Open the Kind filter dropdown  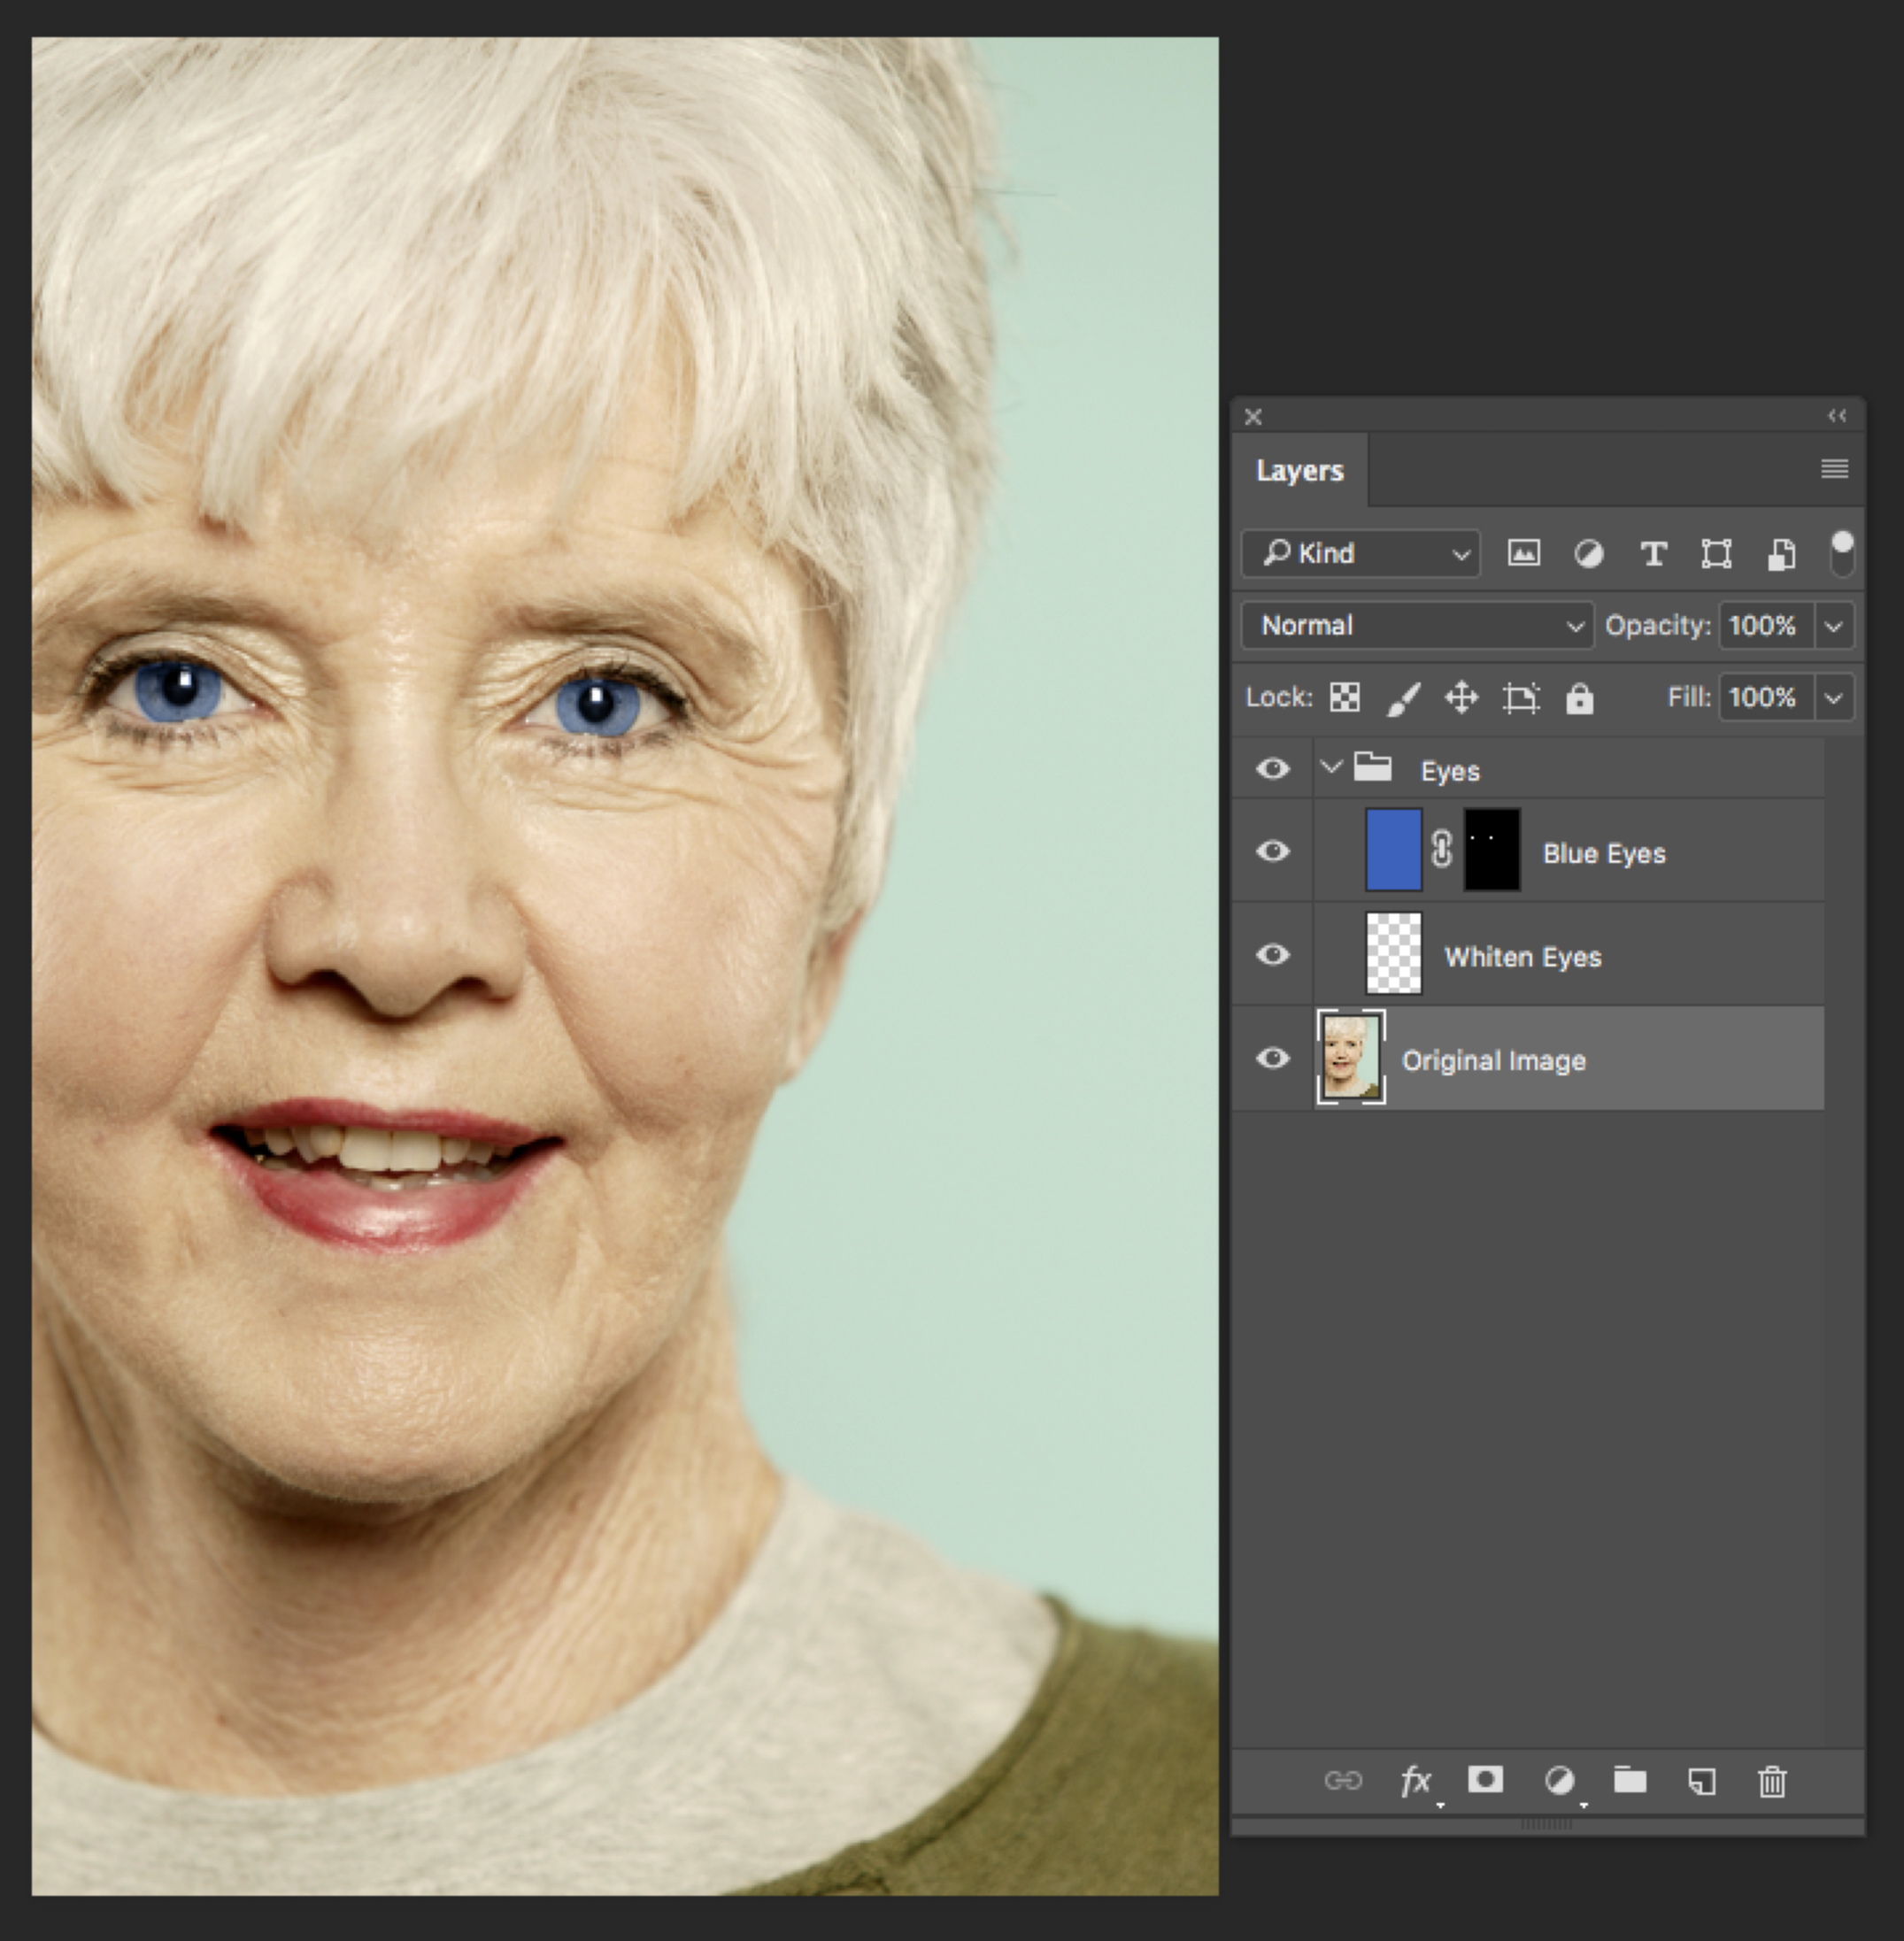tap(1360, 553)
